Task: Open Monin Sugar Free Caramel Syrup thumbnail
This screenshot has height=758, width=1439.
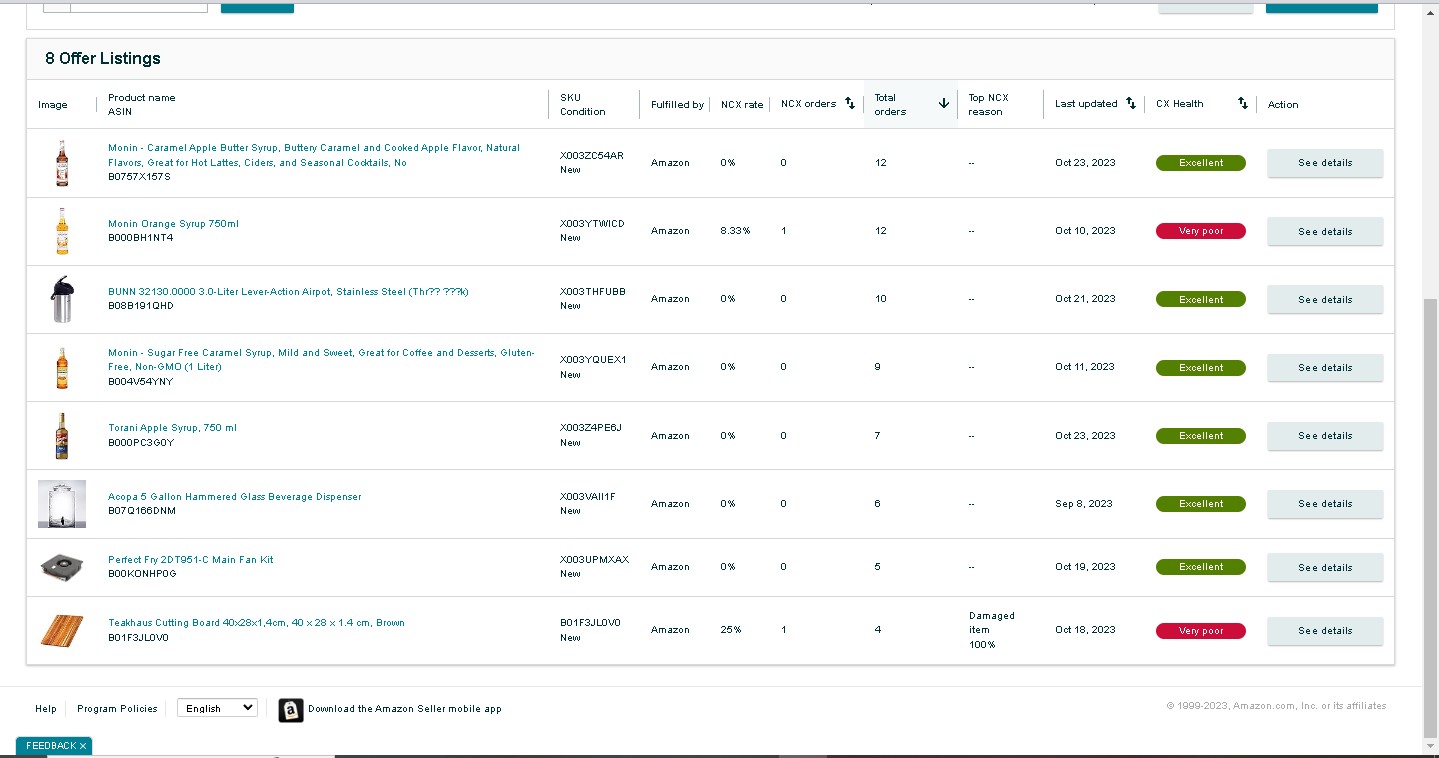Action: click(62, 367)
